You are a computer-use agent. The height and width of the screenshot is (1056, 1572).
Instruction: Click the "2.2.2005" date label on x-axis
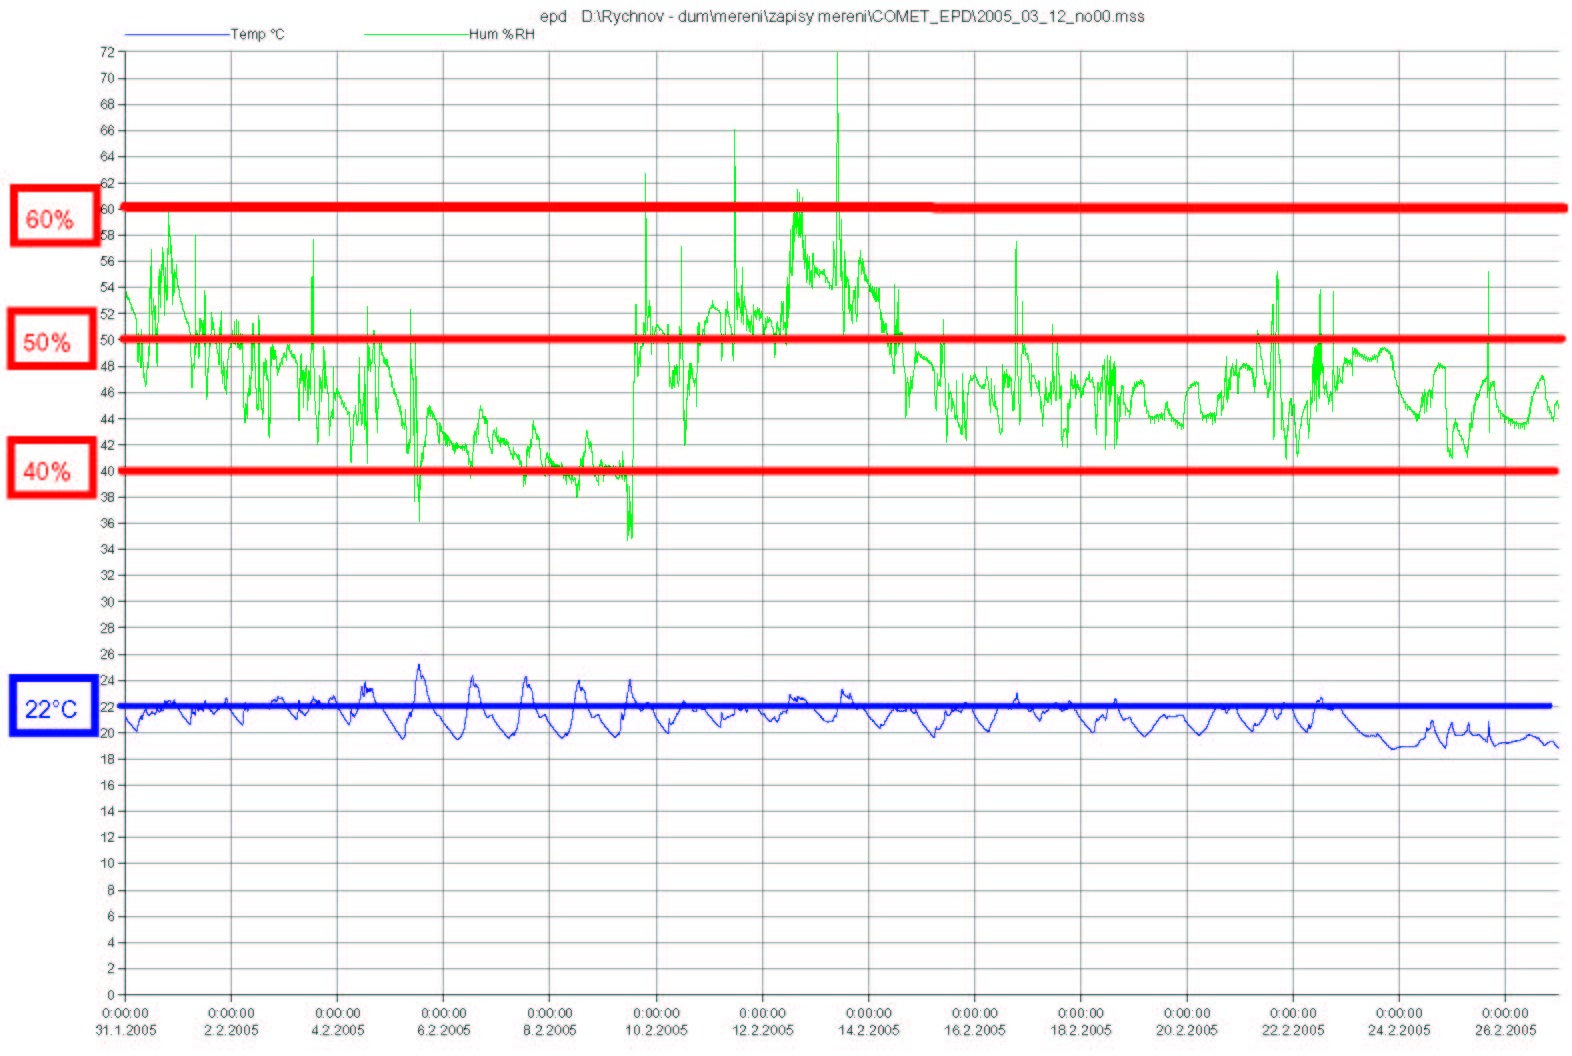(x=232, y=1030)
